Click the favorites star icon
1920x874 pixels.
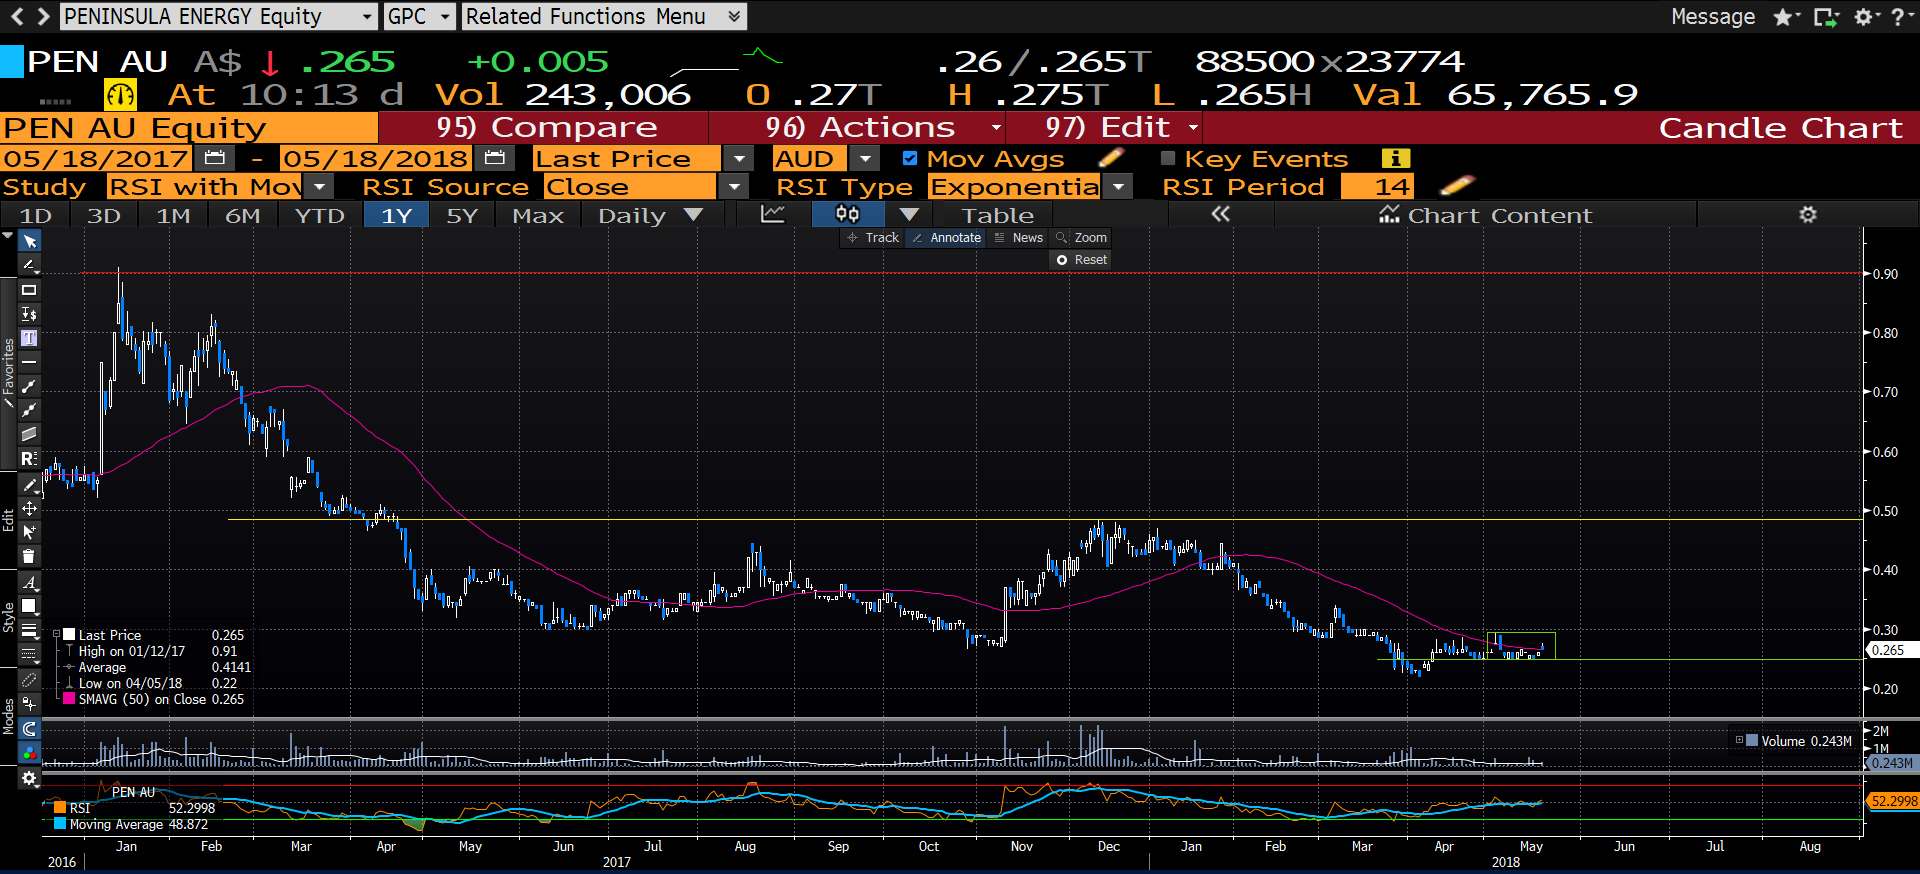coord(1783,17)
